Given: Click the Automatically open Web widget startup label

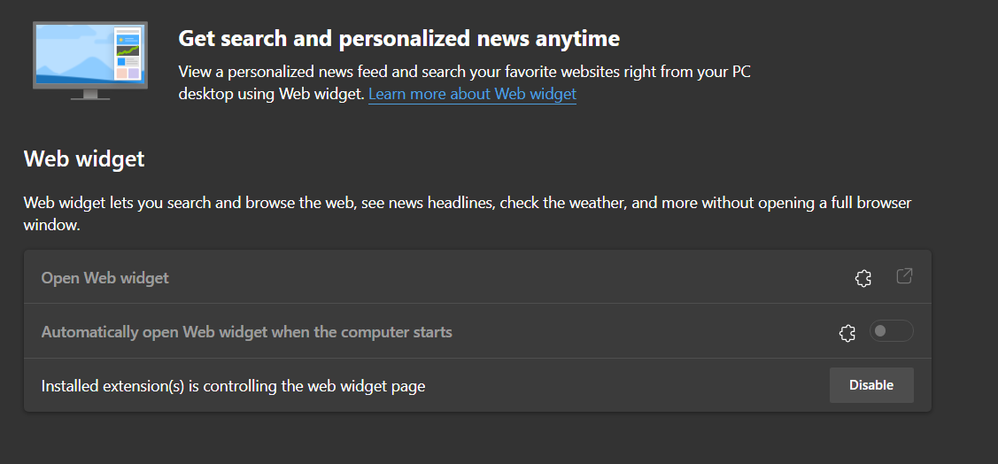Looking at the screenshot, I should [x=246, y=332].
